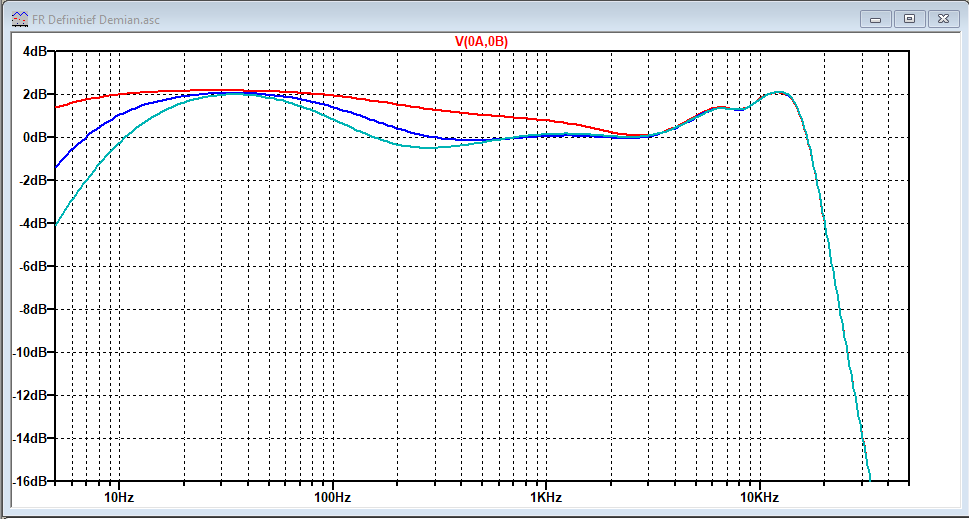This screenshot has width=969, height=519.
Task: Click the -8dB vertical axis label
Action: click(35, 309)
